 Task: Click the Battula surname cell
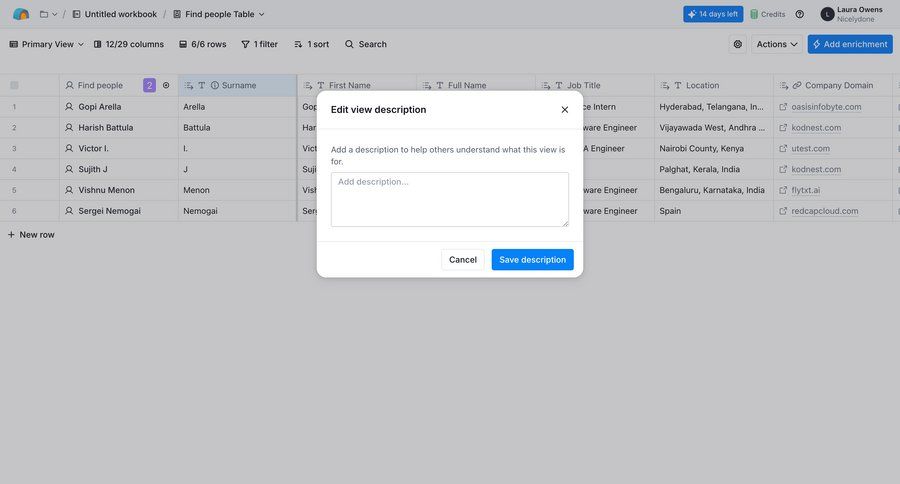238,127
